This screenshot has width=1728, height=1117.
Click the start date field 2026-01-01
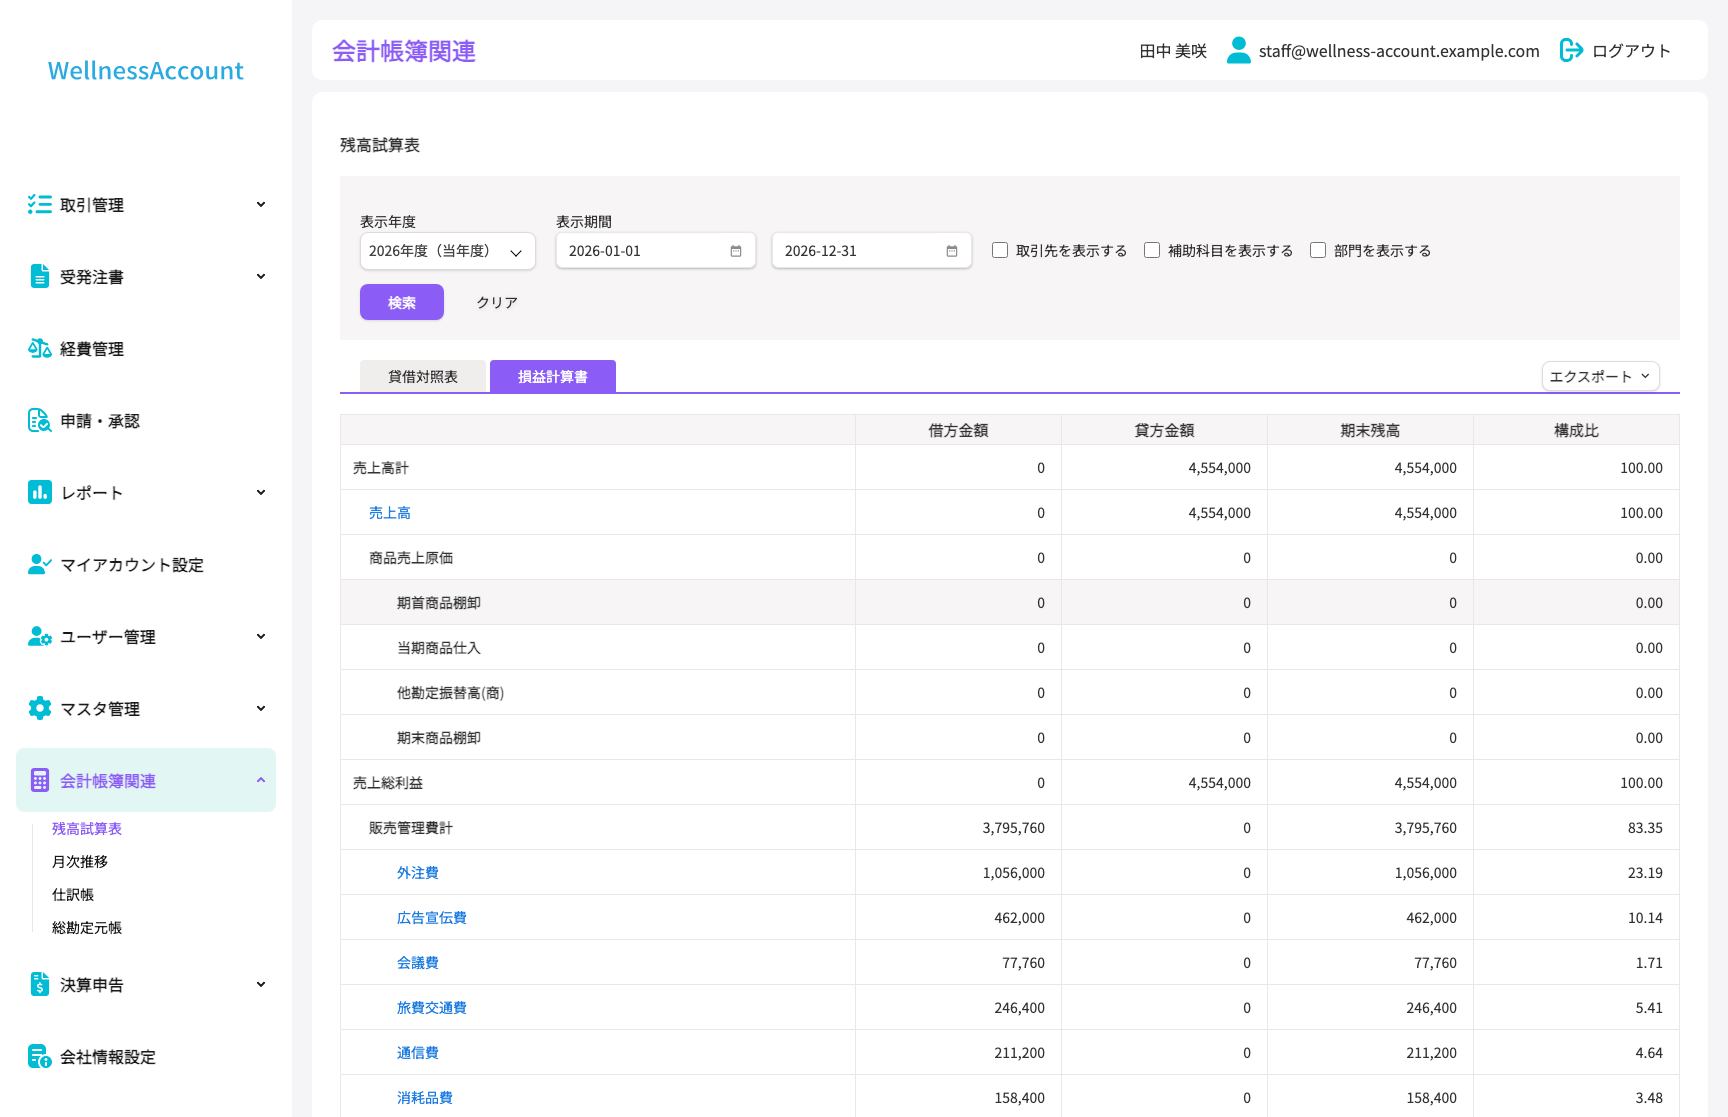(656, 251)
